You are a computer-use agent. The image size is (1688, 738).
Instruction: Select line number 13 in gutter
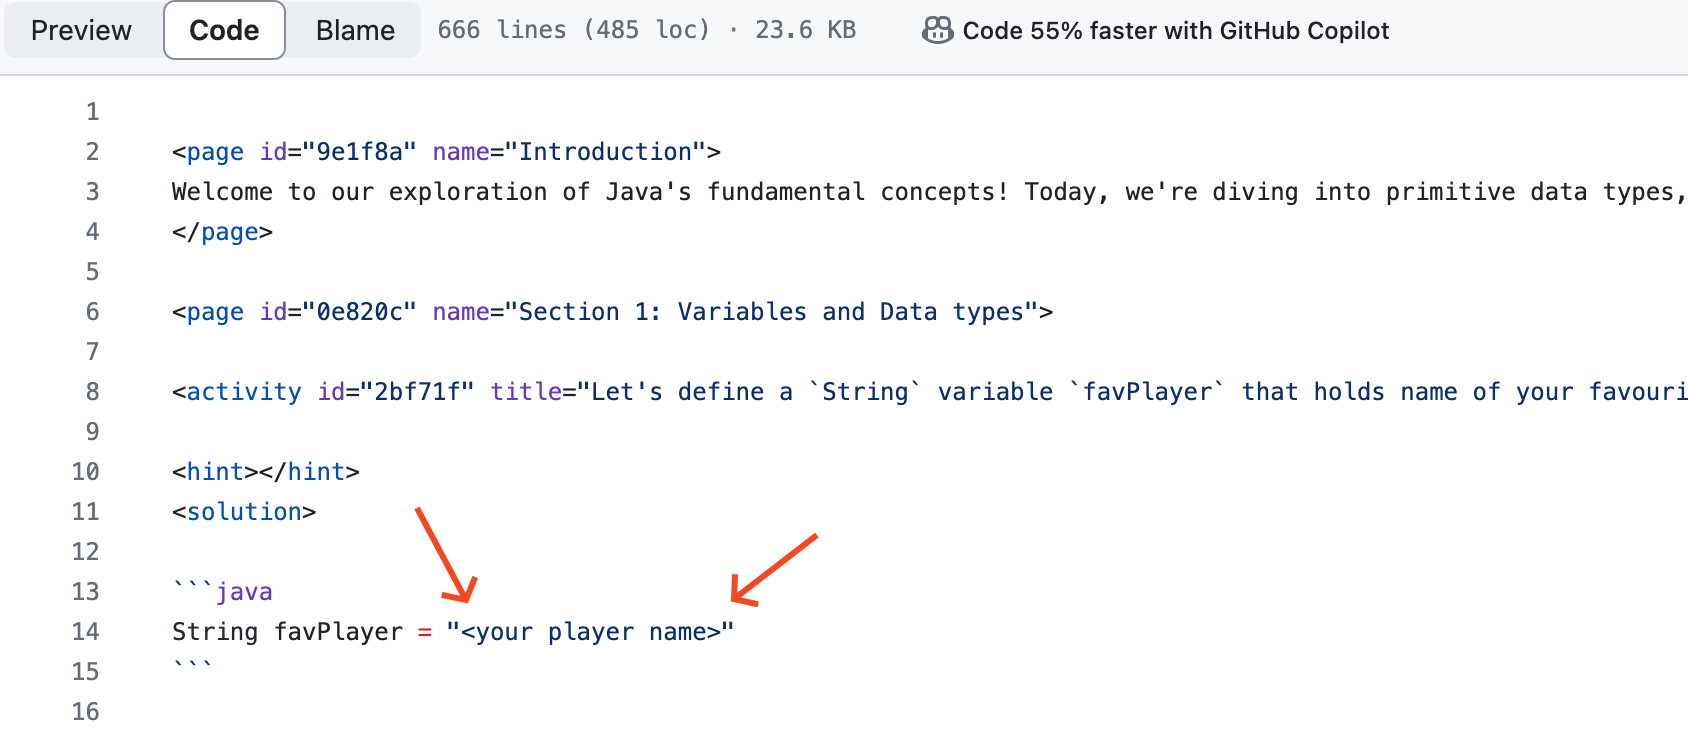(86, 591)
